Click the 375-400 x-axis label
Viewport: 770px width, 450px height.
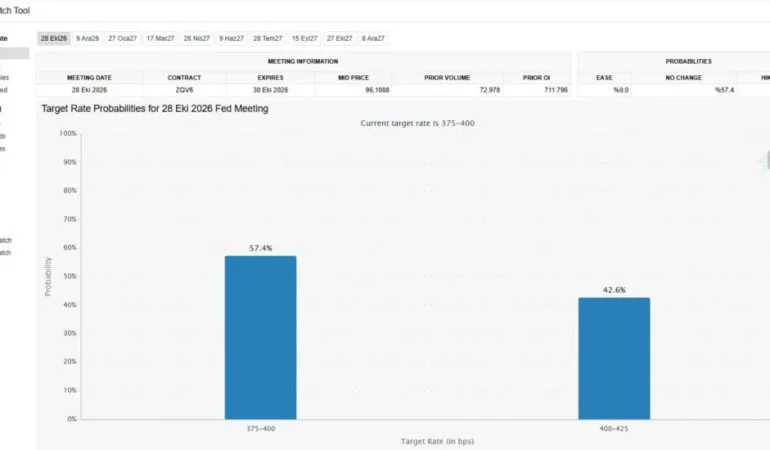[261, 428]
